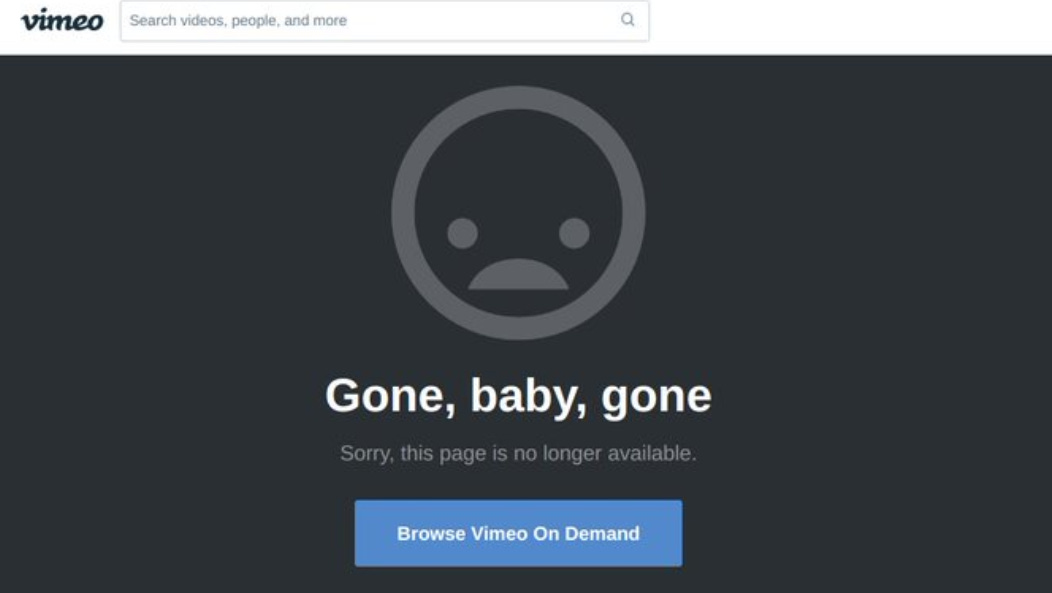Click the 'o' at the end of the Vimeo logo
This screenshot has height=593, width=1052.
pos(95,23)
